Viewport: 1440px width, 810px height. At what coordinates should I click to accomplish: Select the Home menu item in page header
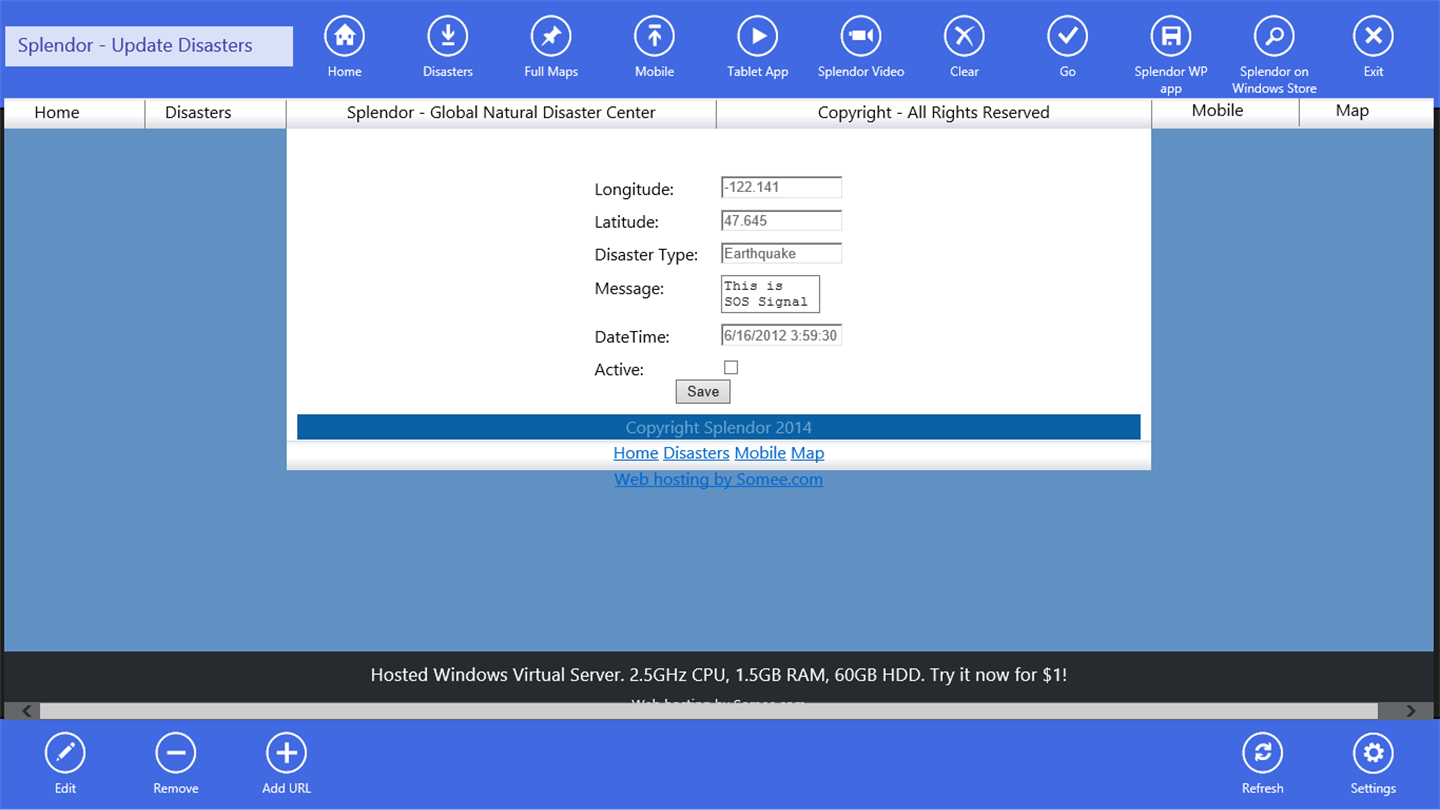tap(57, 112)
